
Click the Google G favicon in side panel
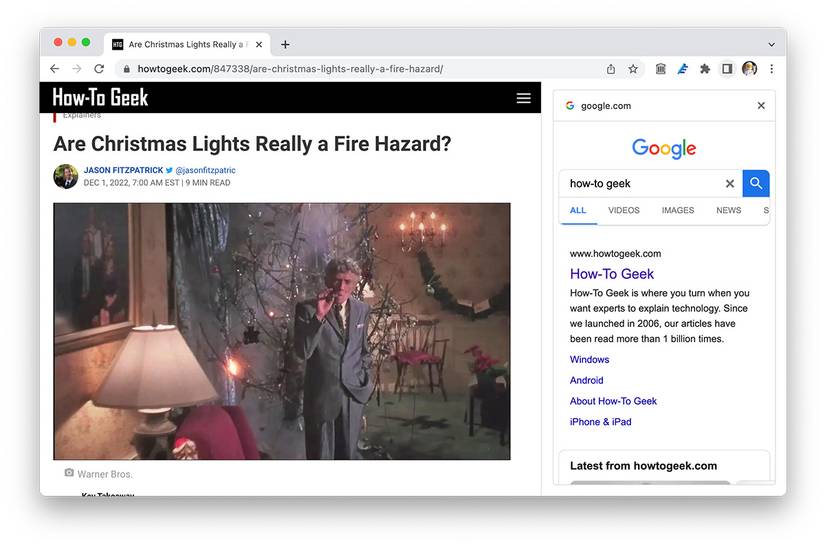point(570,106)
